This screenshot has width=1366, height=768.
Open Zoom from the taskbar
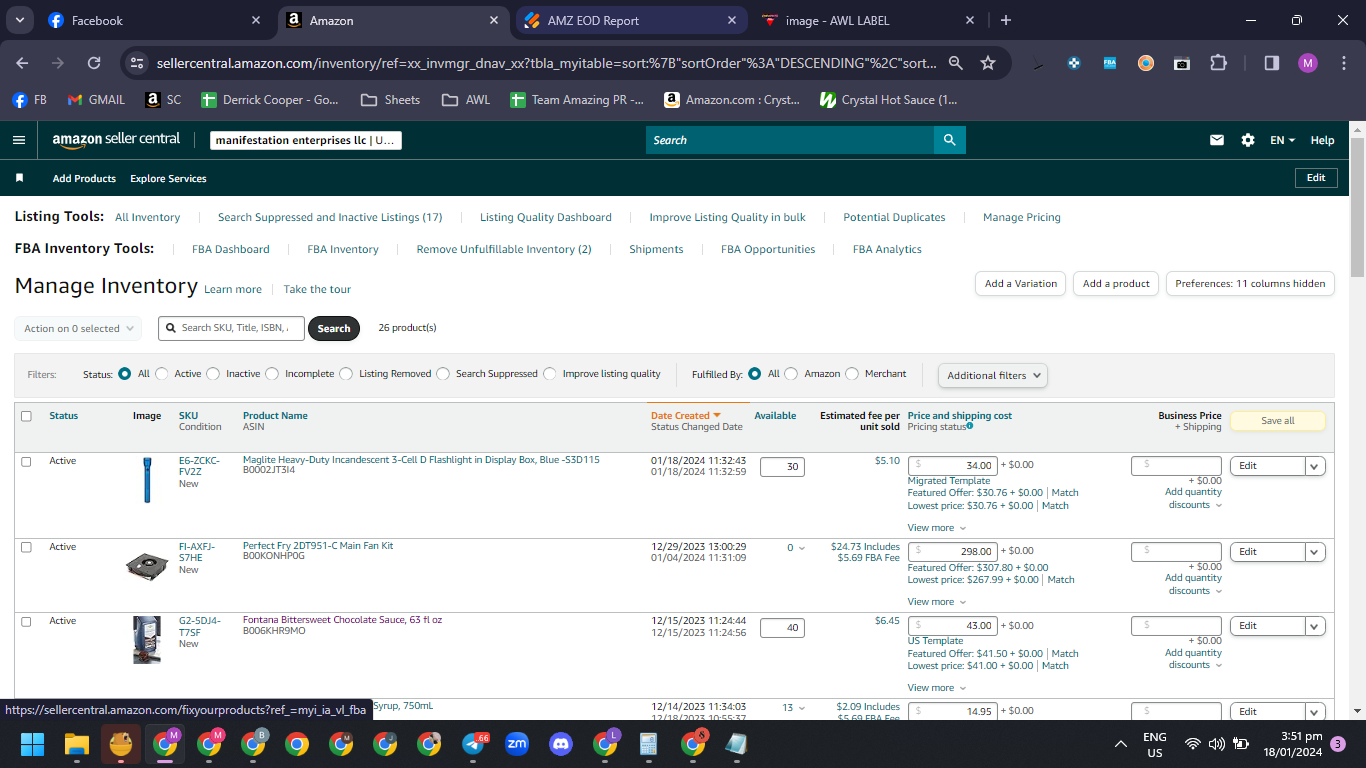517,744
